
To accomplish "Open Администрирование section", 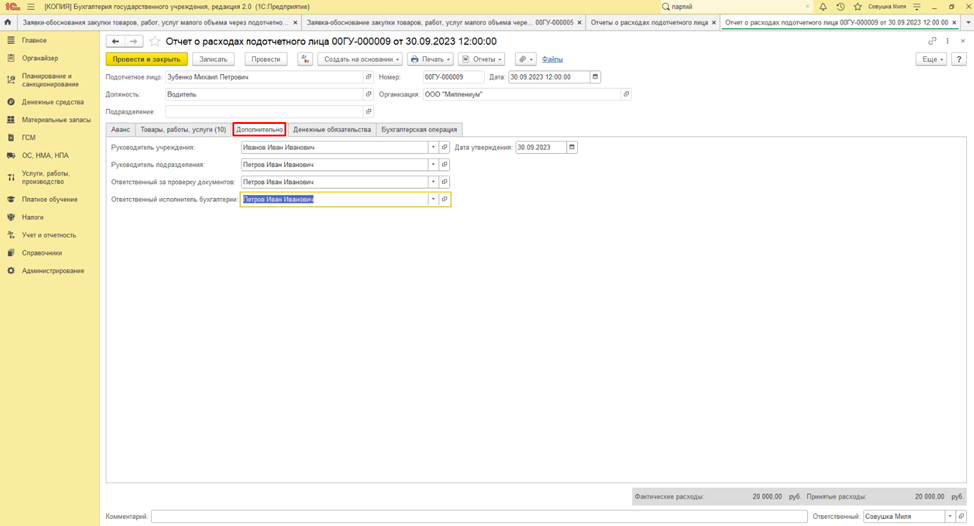I will coord(53,271).
